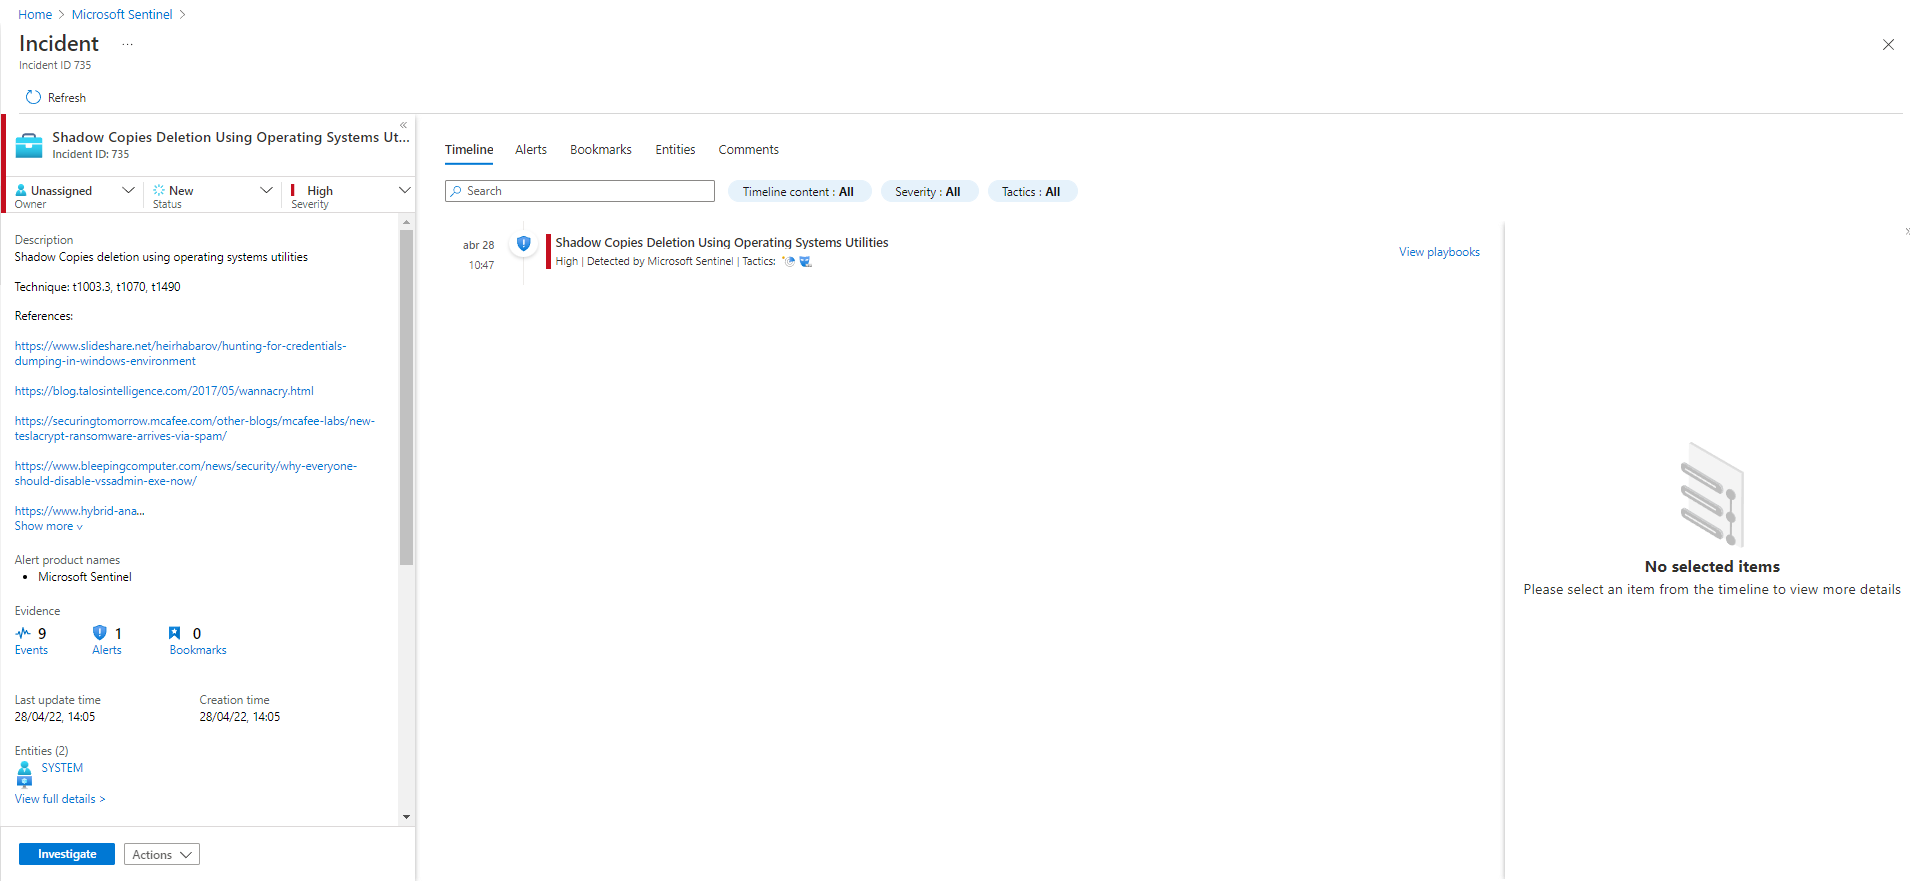Click the details pane scroll down arrow
The width and height of the screenshot is (1910, 881).
[x=406, y=817]
